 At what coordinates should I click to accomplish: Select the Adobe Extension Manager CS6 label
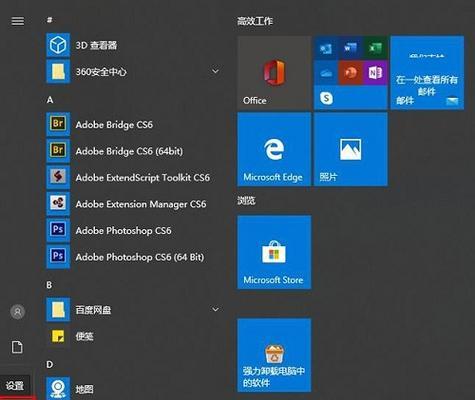pyautogui.click(x=141, y=204)
